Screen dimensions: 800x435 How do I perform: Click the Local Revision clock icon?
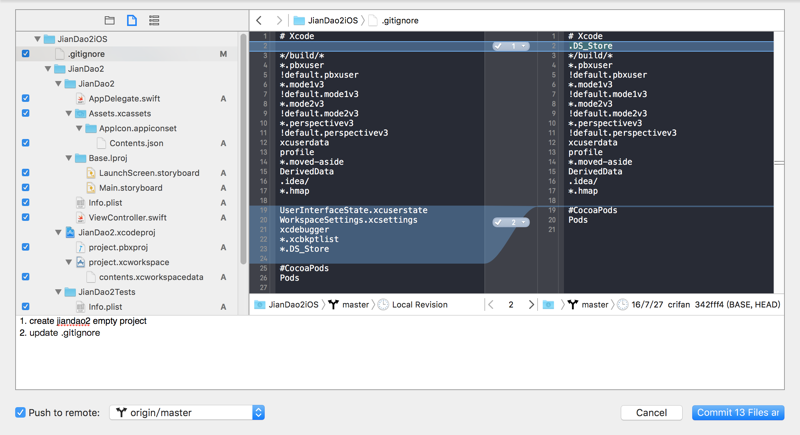(x=383, y=304)
